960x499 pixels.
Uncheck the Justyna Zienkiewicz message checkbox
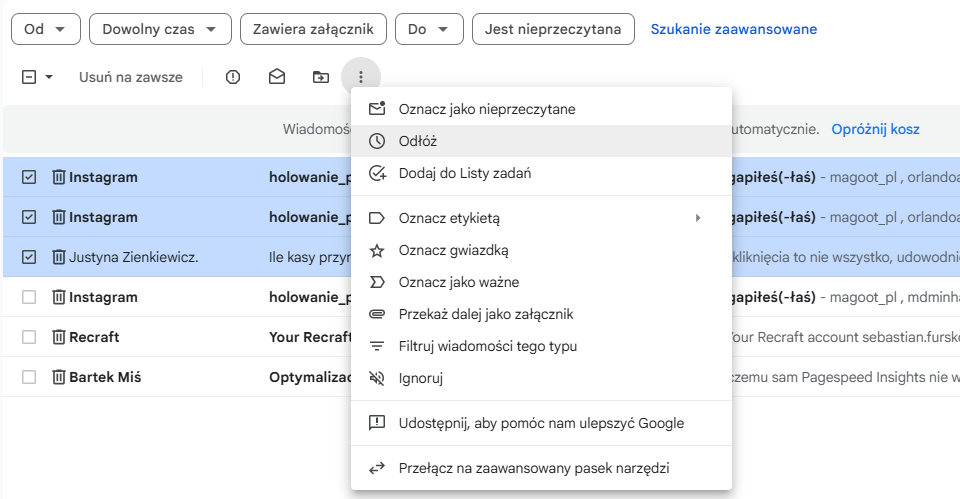[29, 257]
